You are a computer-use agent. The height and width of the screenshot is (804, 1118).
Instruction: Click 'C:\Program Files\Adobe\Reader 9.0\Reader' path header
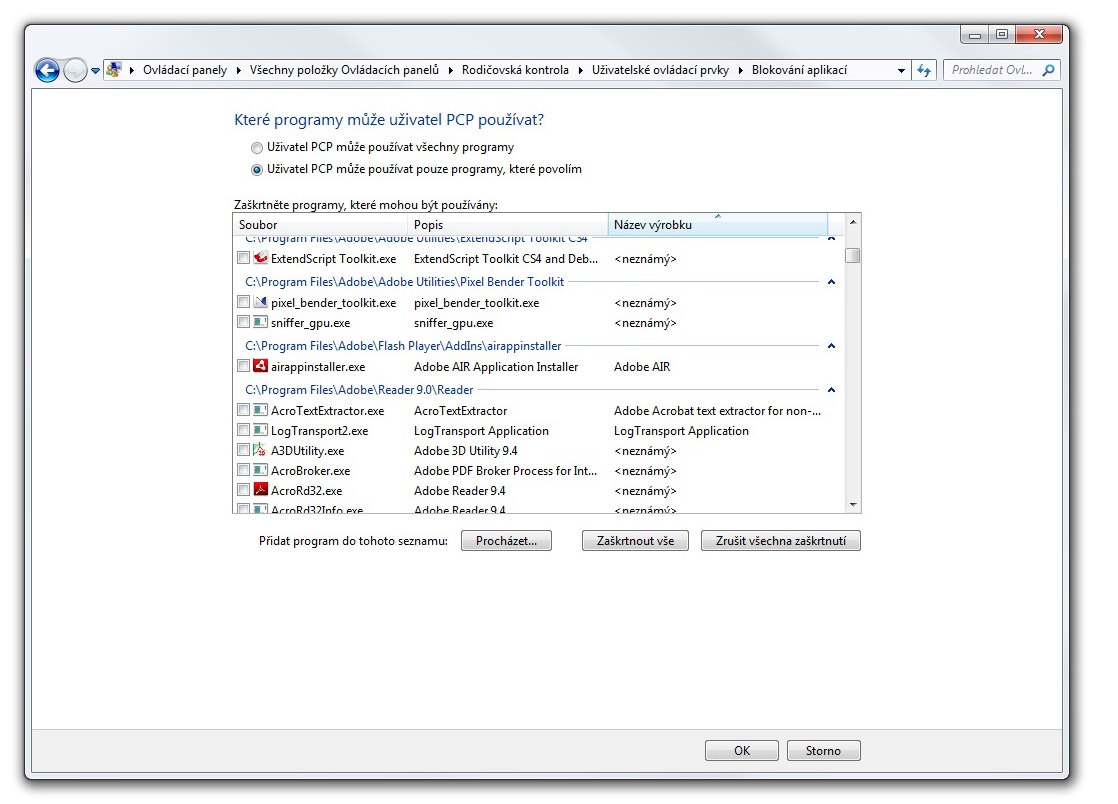click(x=359, y=390)
